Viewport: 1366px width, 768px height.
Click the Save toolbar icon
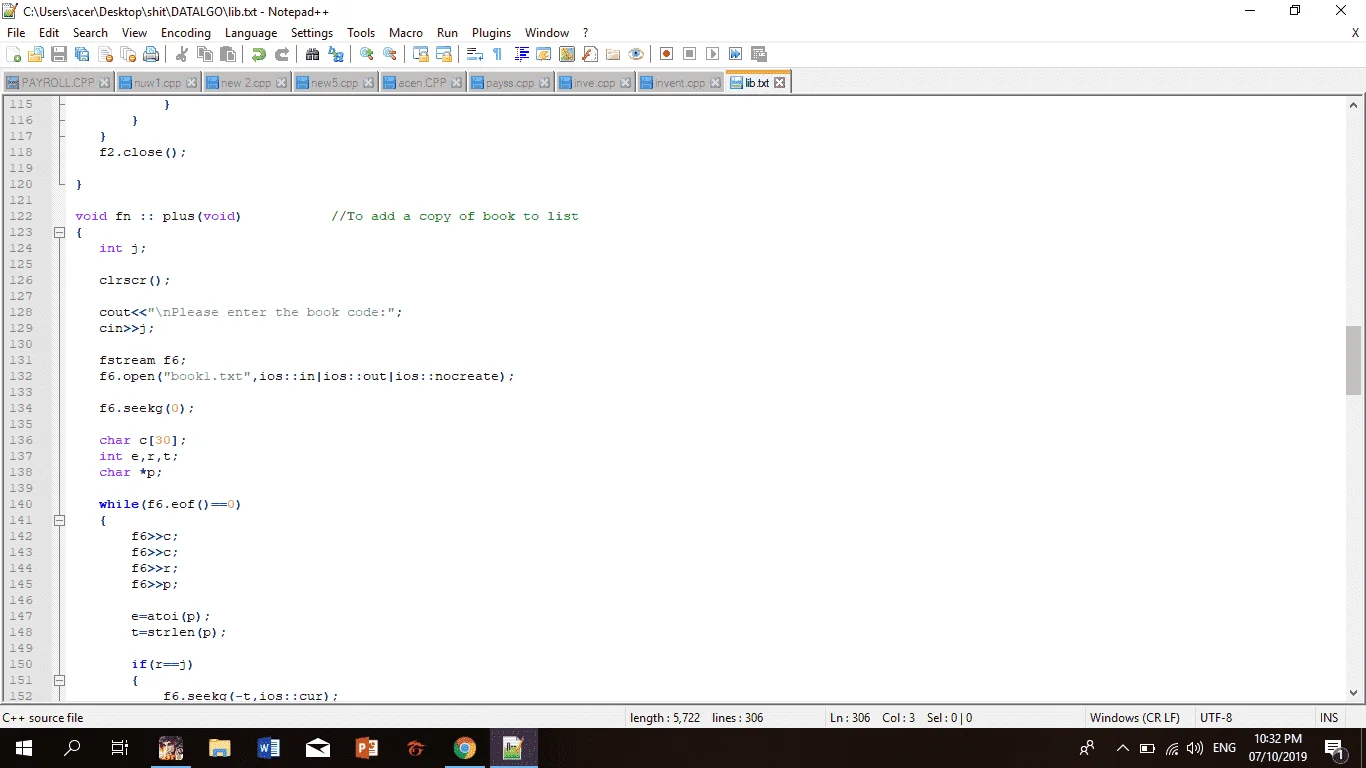59,54
